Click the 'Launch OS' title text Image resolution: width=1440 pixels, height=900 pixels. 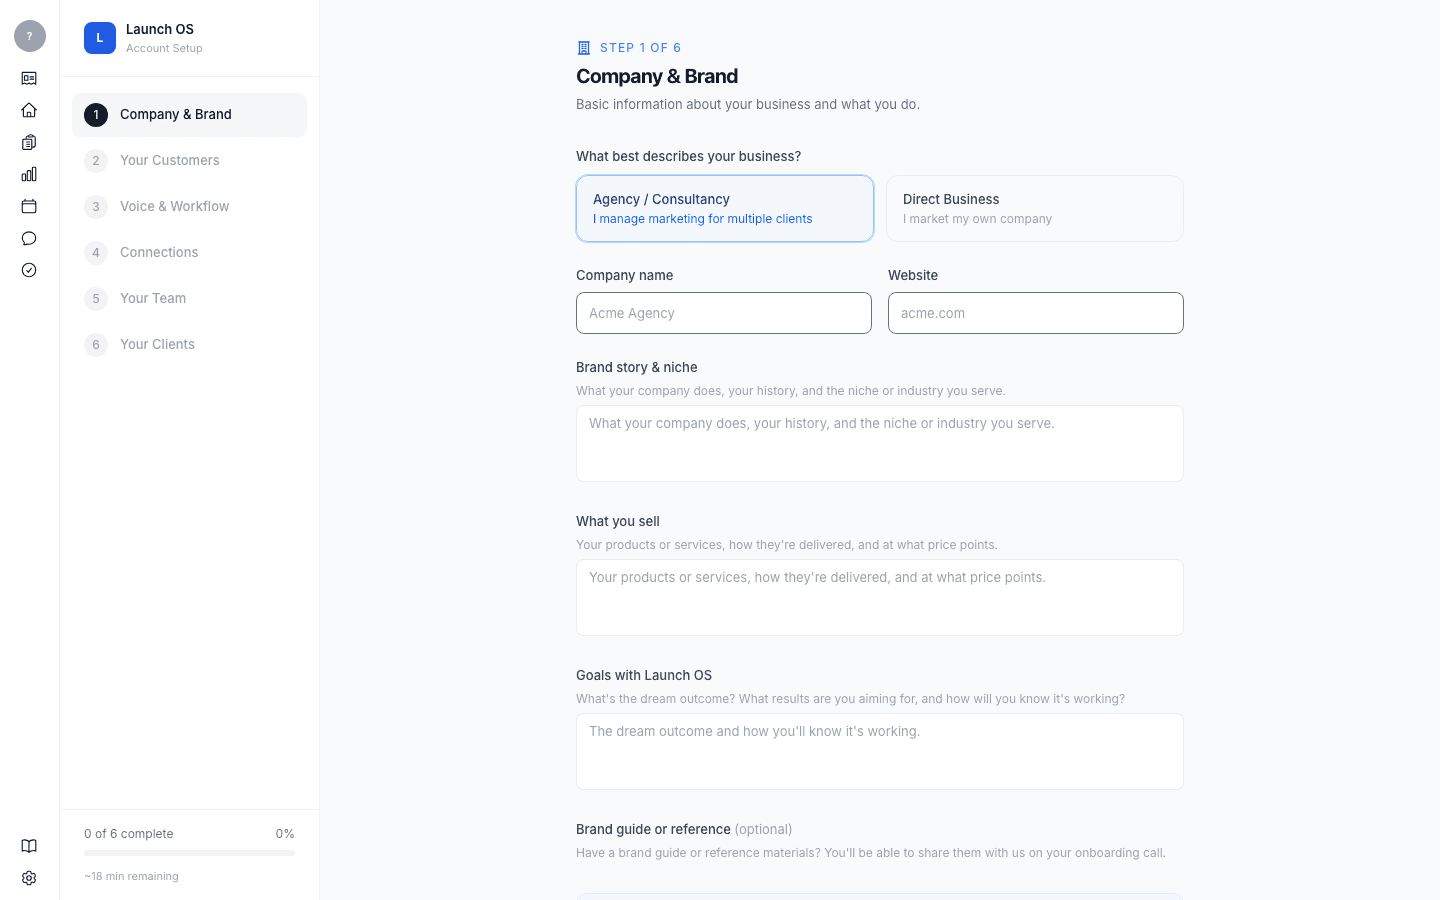click(160, 29)
